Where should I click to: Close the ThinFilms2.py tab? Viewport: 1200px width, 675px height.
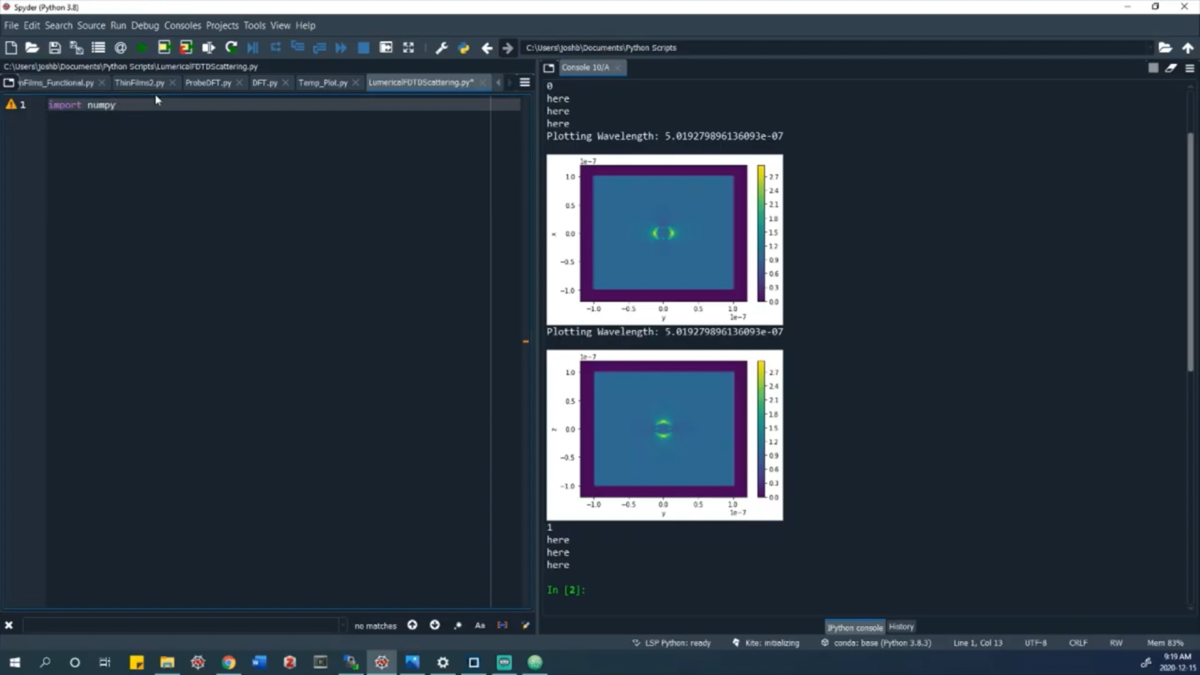pyautogui.click(x=172, y=83)
